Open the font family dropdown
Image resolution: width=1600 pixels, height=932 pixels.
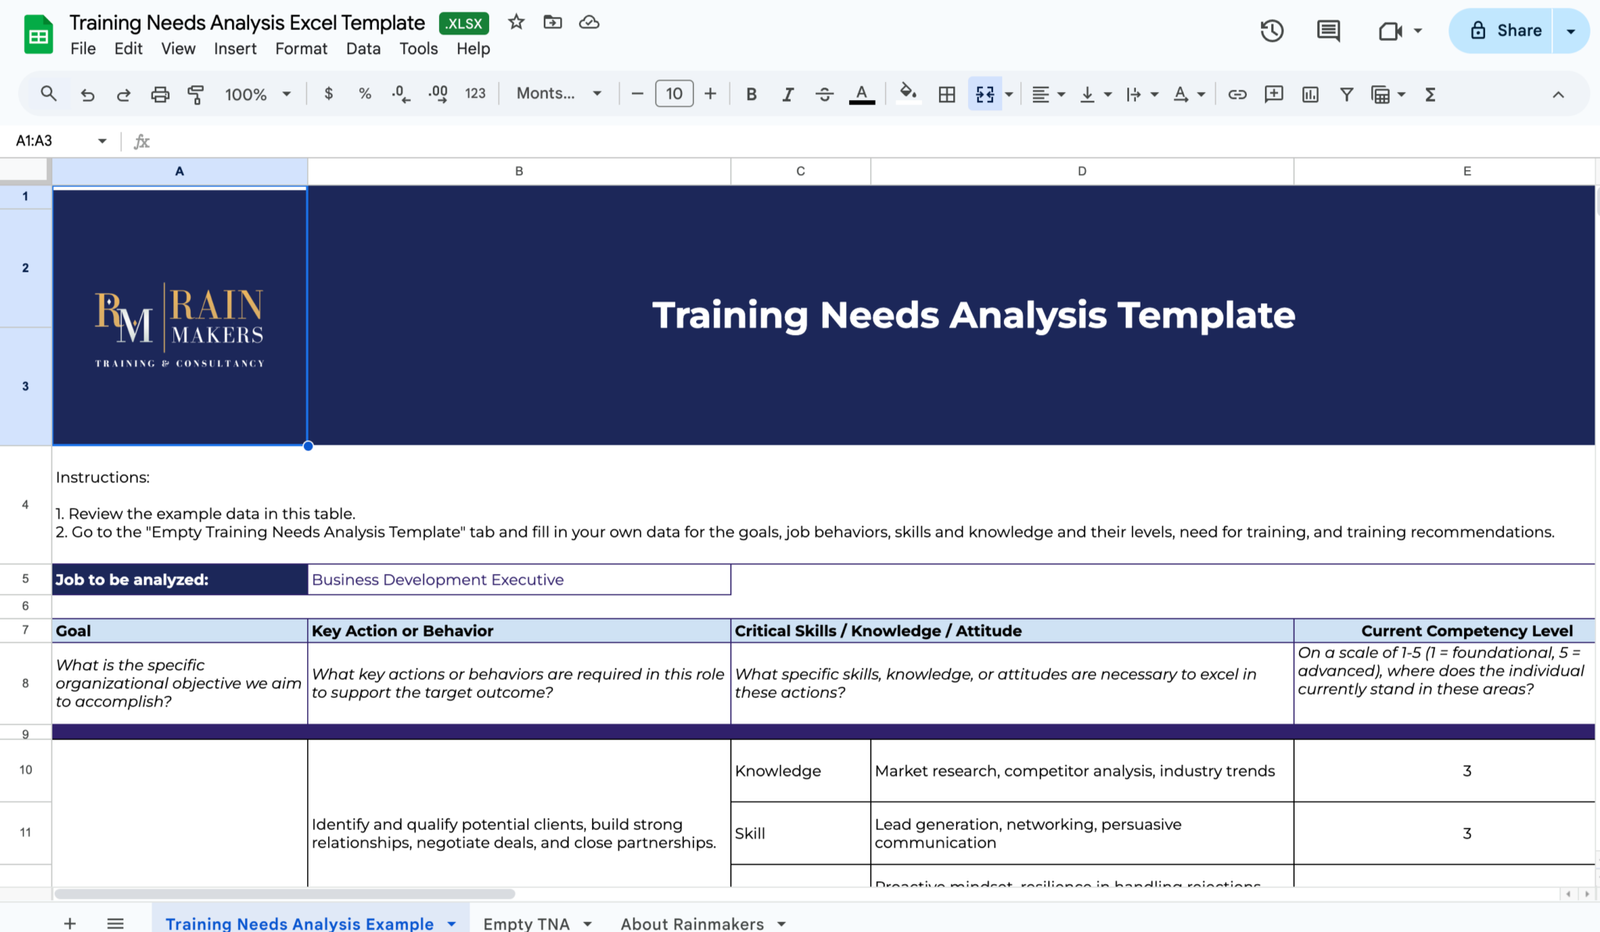(x=557, y=93)
